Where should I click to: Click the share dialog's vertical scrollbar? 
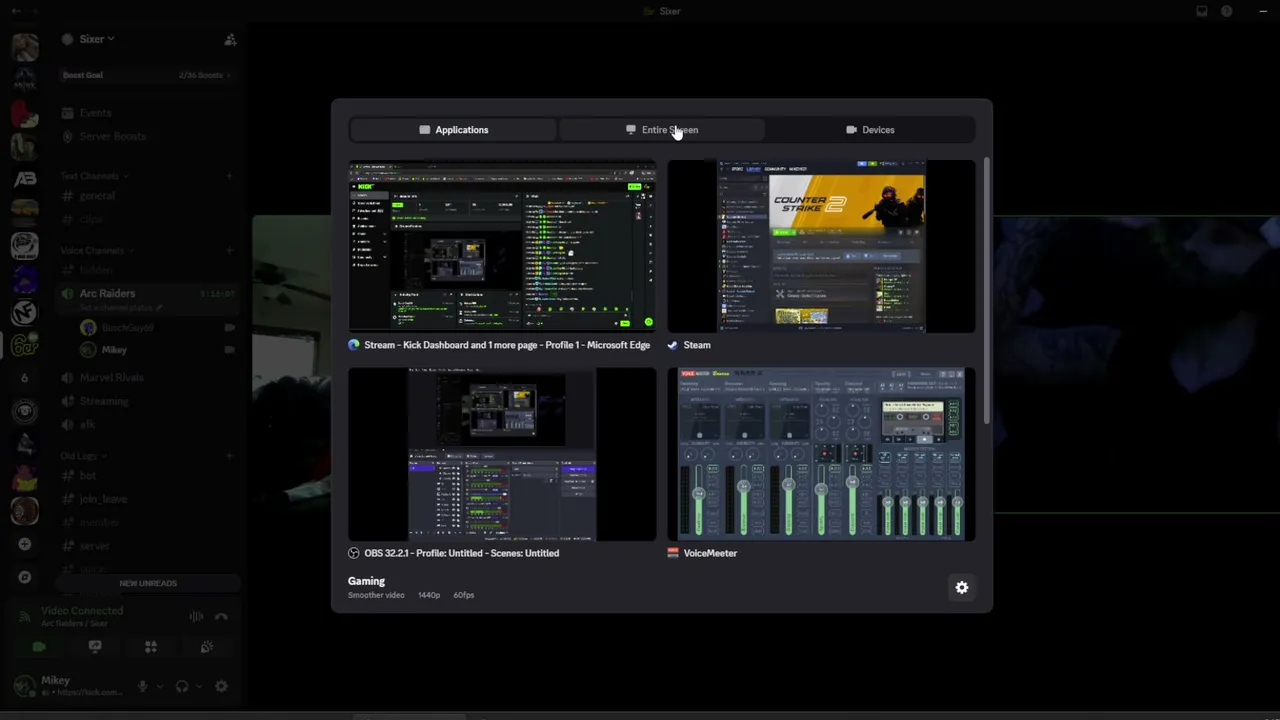coord(987,290)
